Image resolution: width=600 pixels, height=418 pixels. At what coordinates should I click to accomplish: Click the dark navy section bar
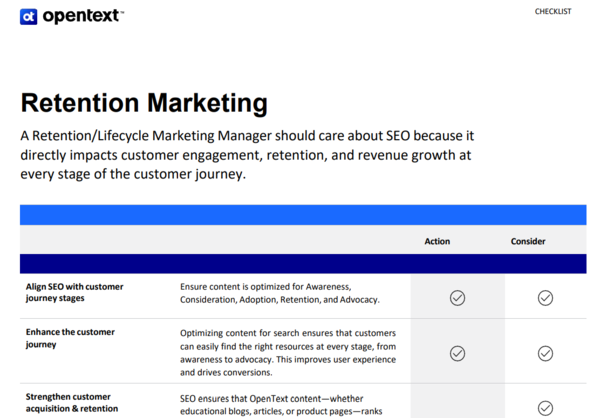point(302,264)
